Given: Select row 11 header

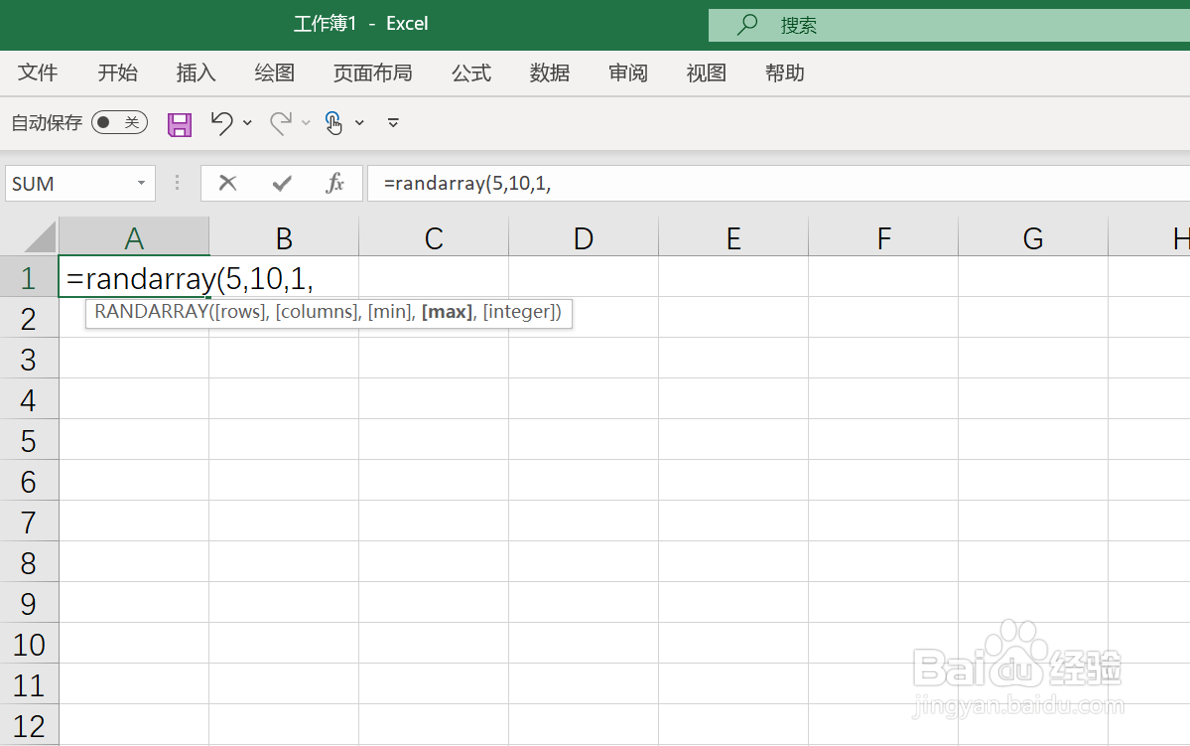Looking at the screenshot, I should coord(29,685).
